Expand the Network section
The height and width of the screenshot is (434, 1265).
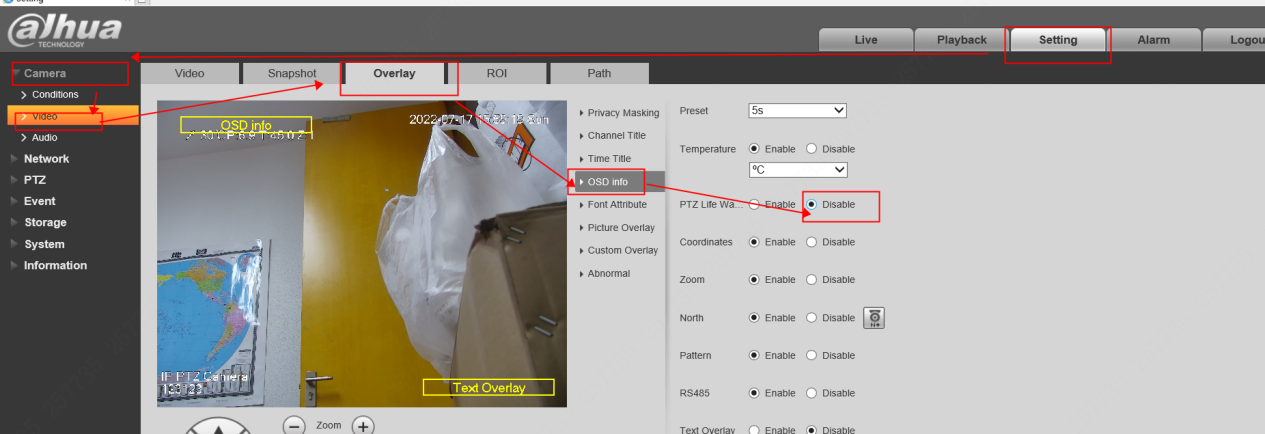(x=46, y=159)
